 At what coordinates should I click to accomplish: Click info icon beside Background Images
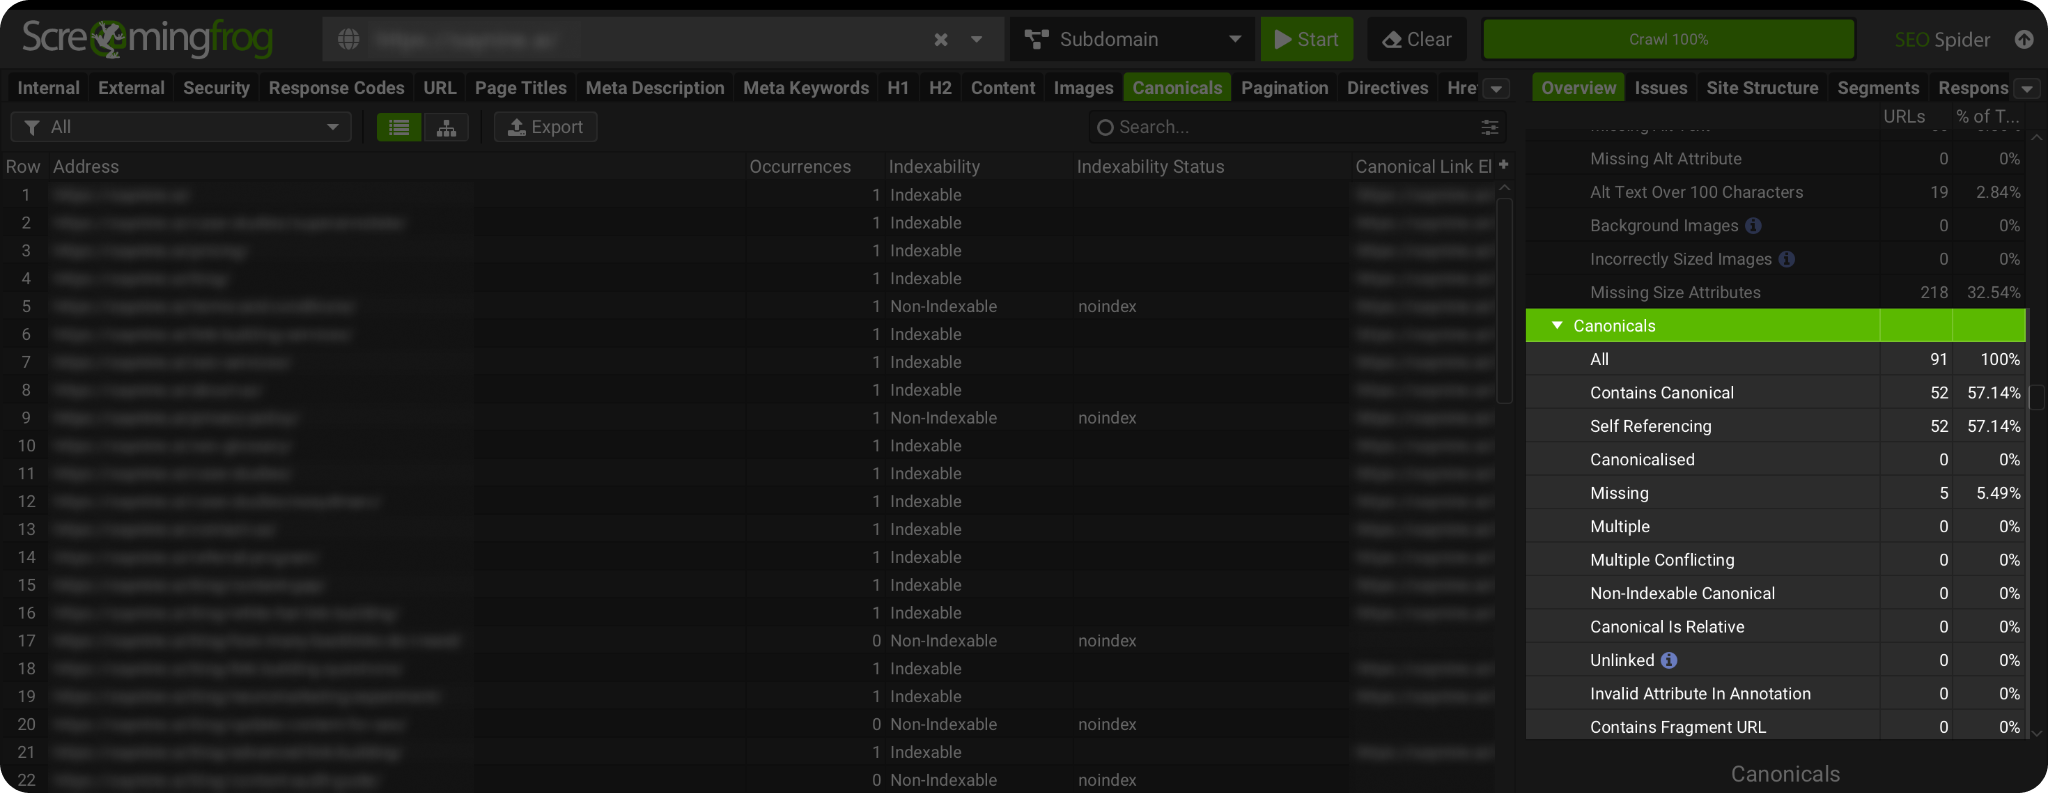(1753, 226)
